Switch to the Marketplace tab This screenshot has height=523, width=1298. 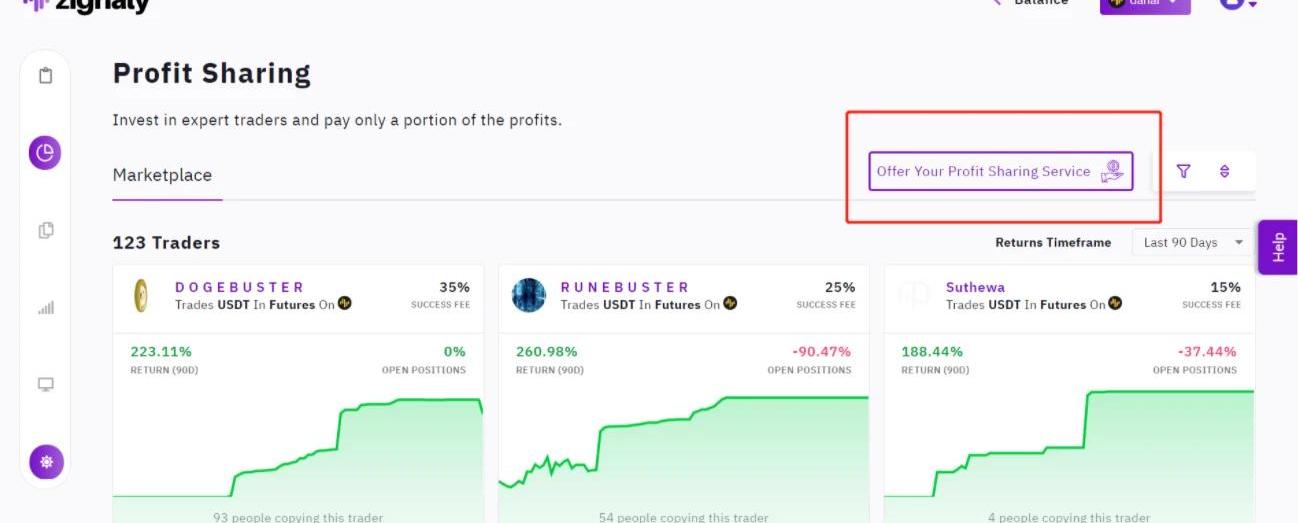162,175
